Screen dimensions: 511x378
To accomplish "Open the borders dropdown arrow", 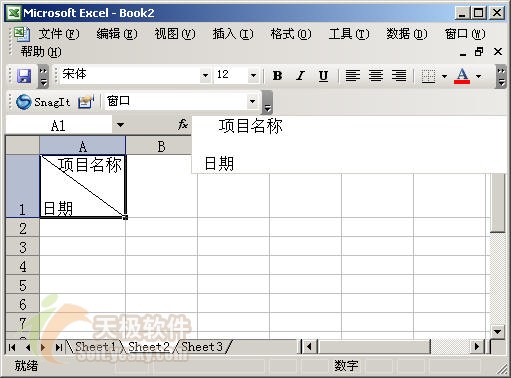I will point(444,76).
